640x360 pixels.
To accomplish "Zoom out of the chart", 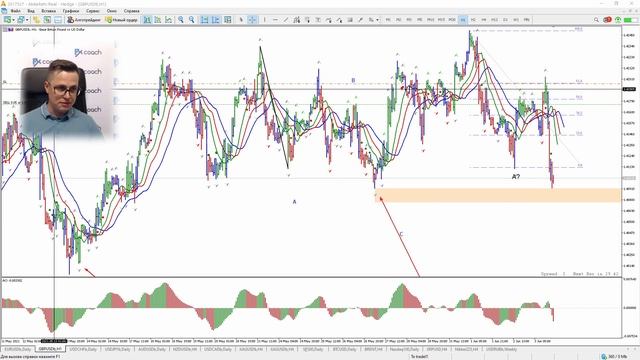I will click(x=191, y=20).
